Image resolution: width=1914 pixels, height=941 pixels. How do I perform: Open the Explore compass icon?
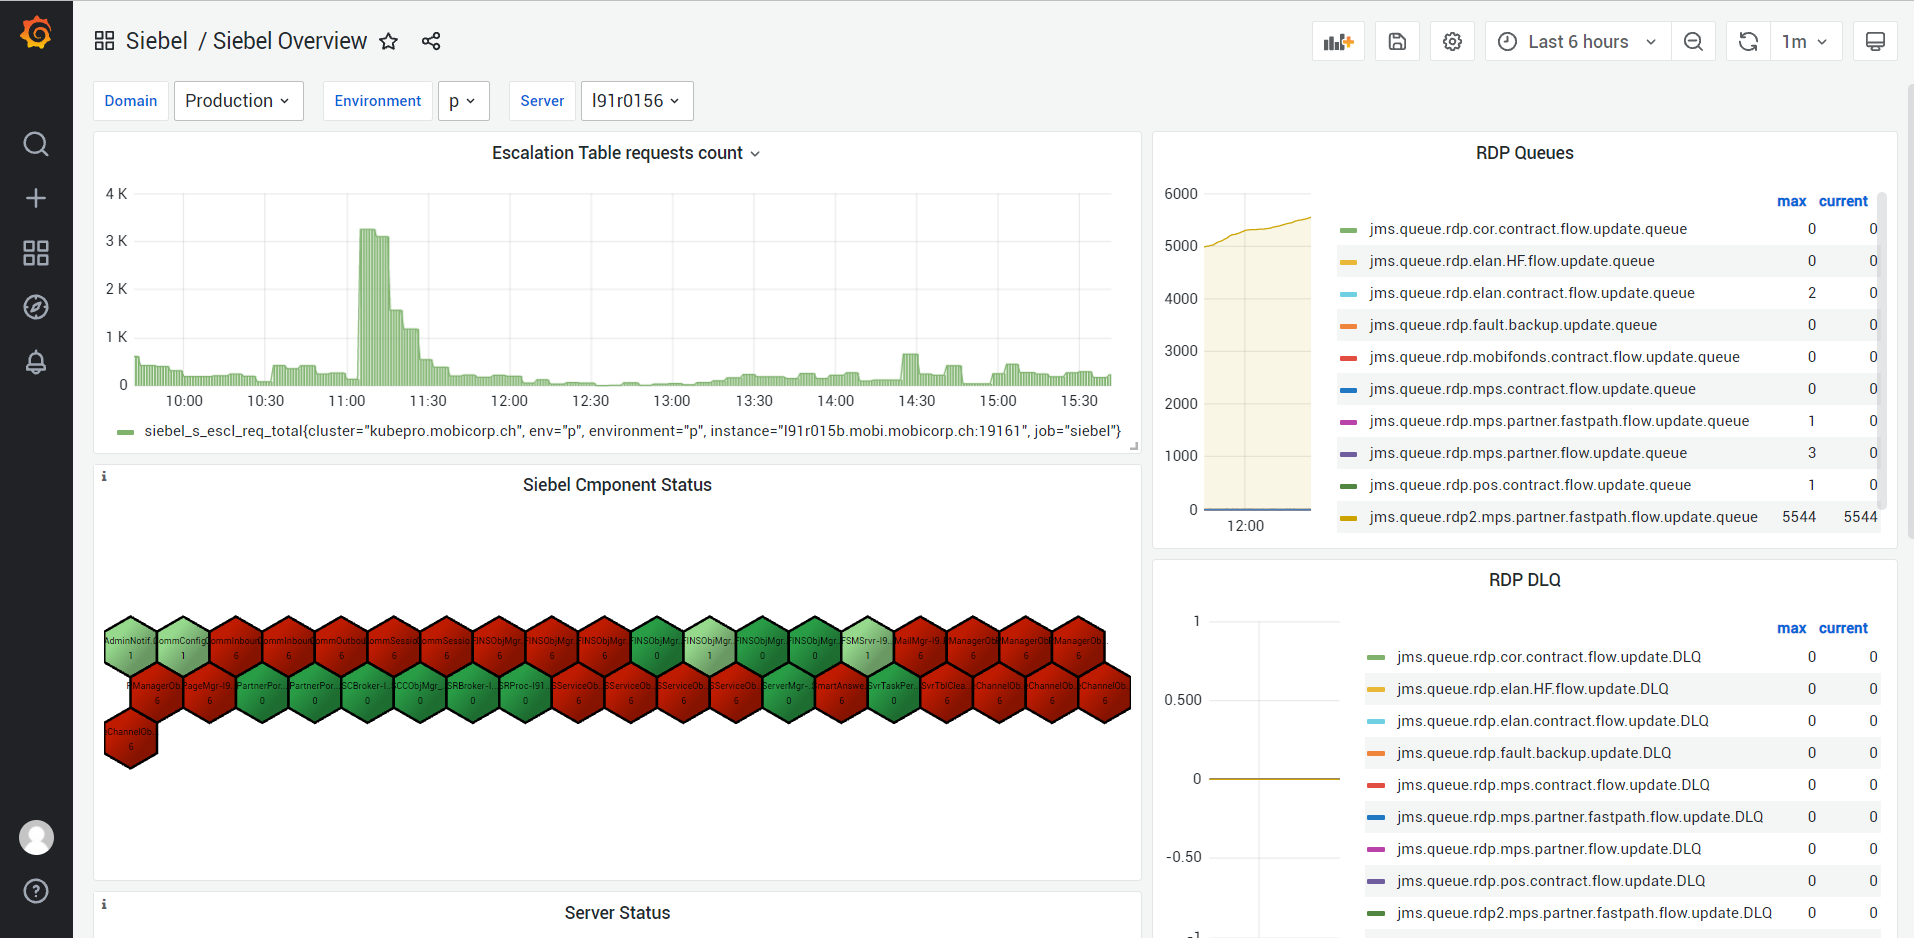tap(36, 307)
